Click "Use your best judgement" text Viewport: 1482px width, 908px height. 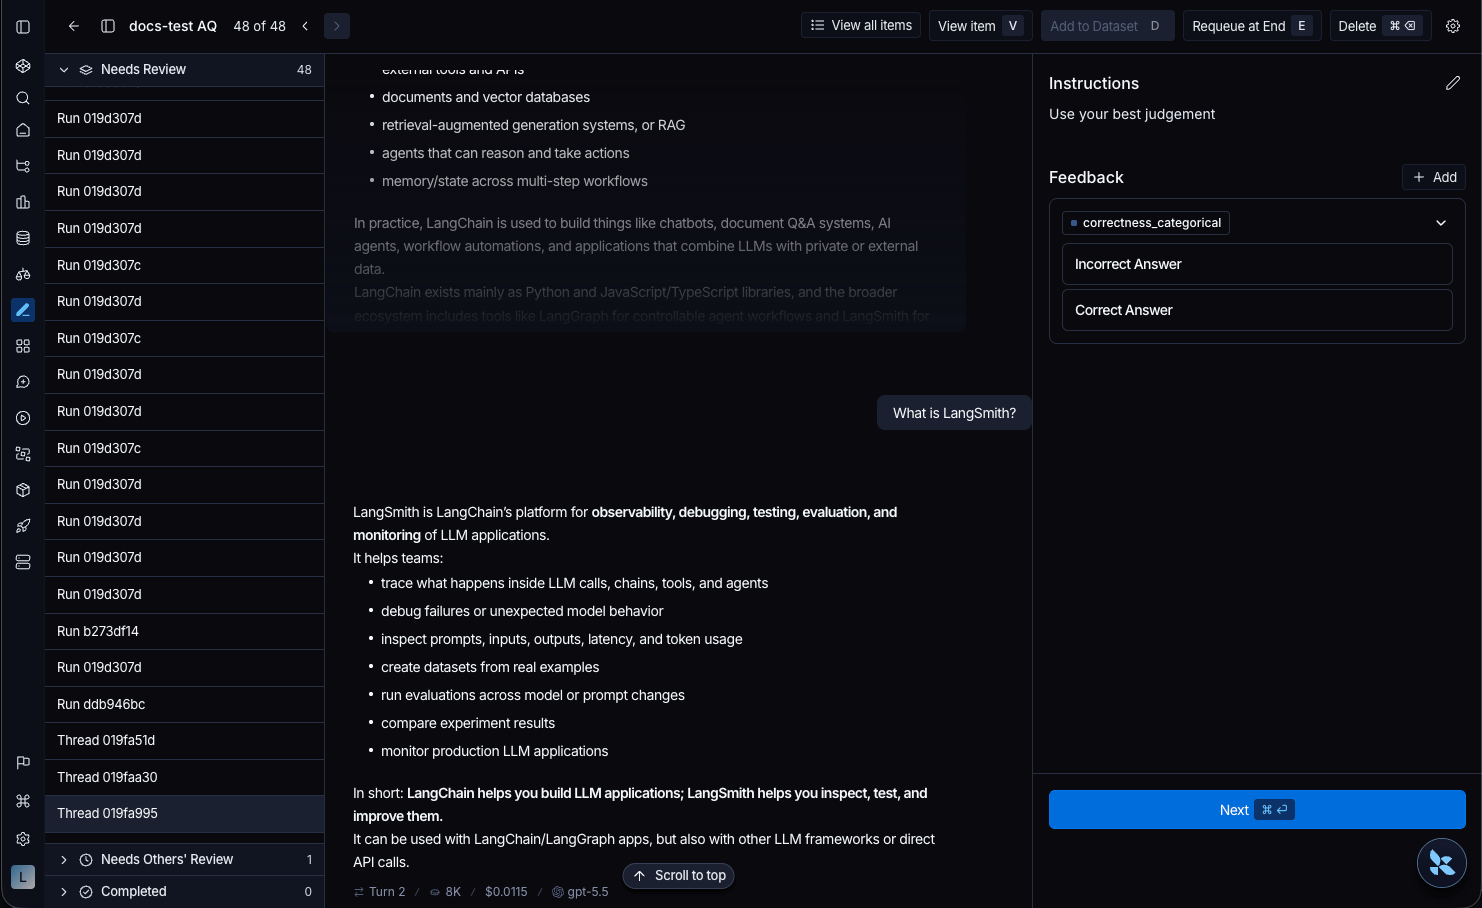point(1132,115)
